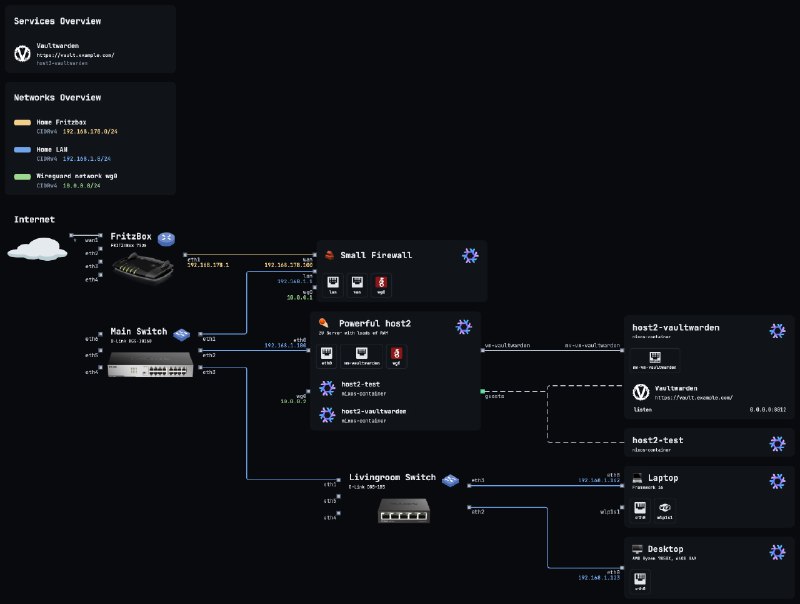Select the lan interface icon in Small Firewall
Screen dimensions: 800x604
(333, 284)
